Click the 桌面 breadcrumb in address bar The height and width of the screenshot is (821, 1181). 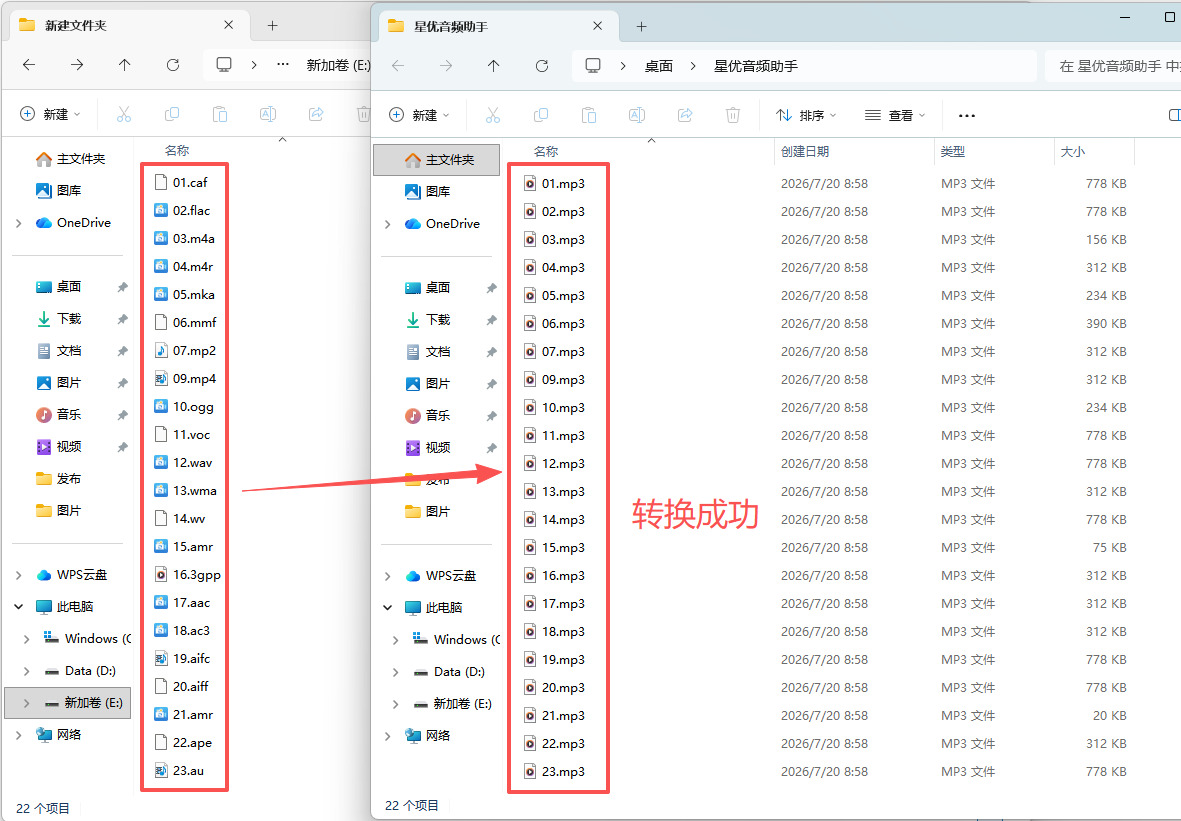(x=659, y=66)
